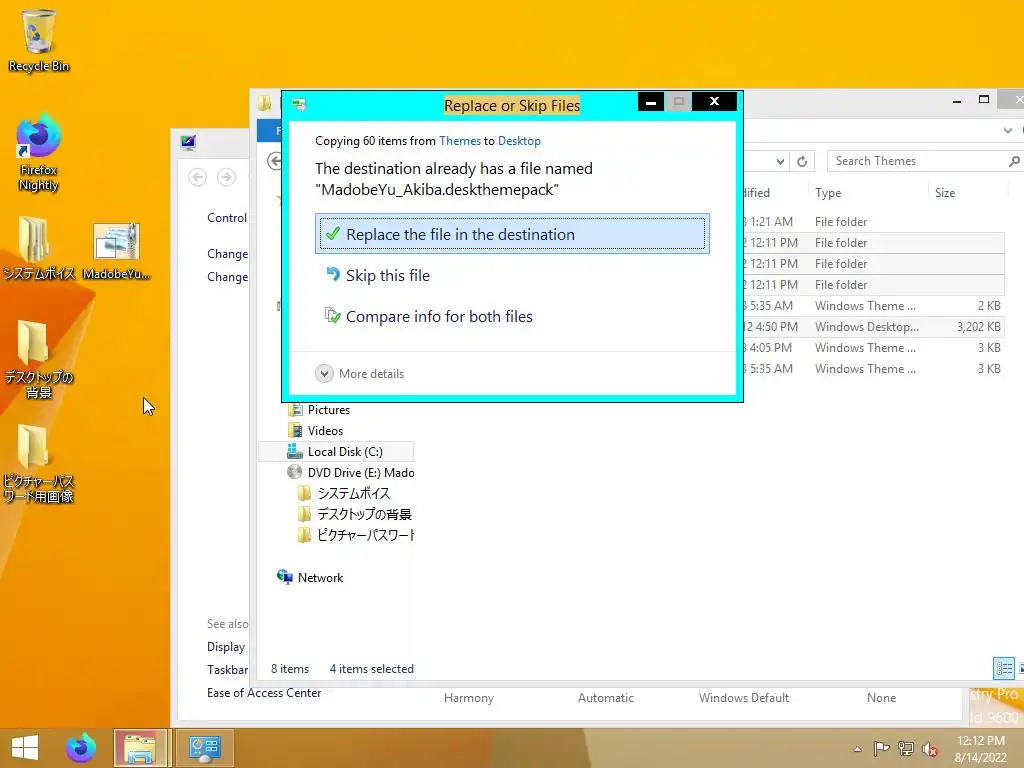
Task: Open the Windows Start button
Action: coord(25,748)
